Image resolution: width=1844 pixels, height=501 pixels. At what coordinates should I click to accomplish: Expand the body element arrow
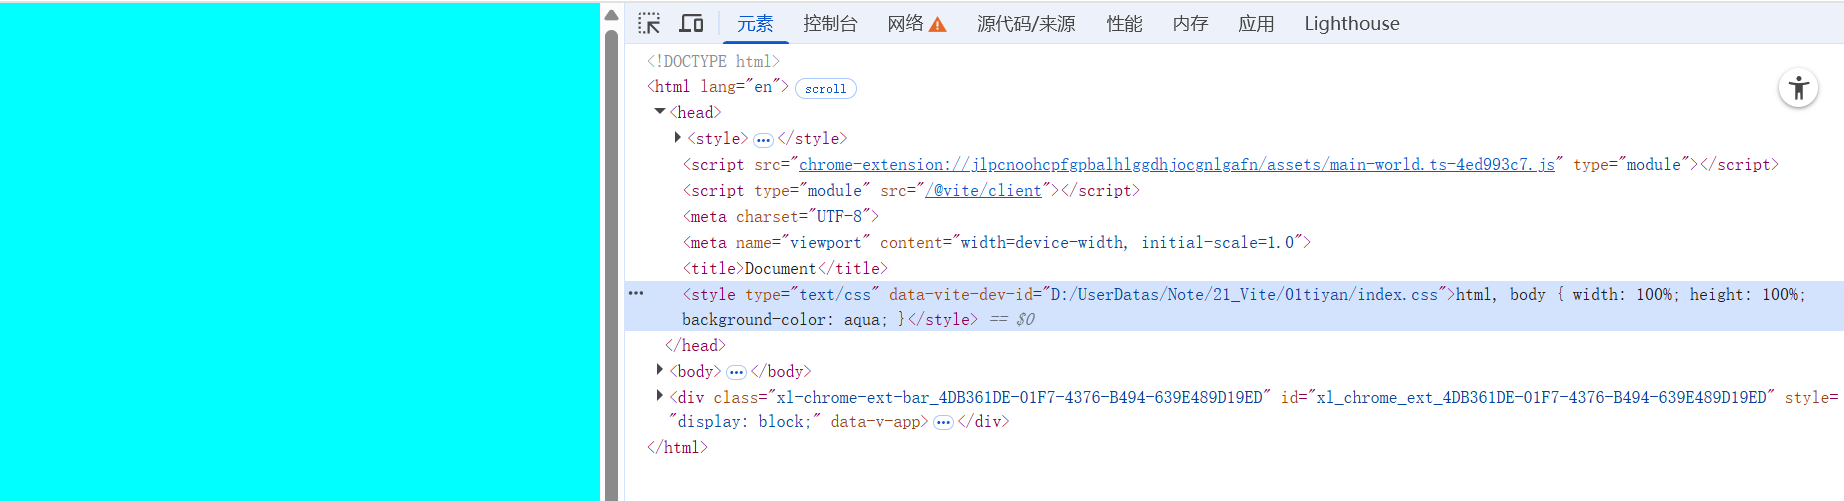pyautogui.click(x=660, y=370)
